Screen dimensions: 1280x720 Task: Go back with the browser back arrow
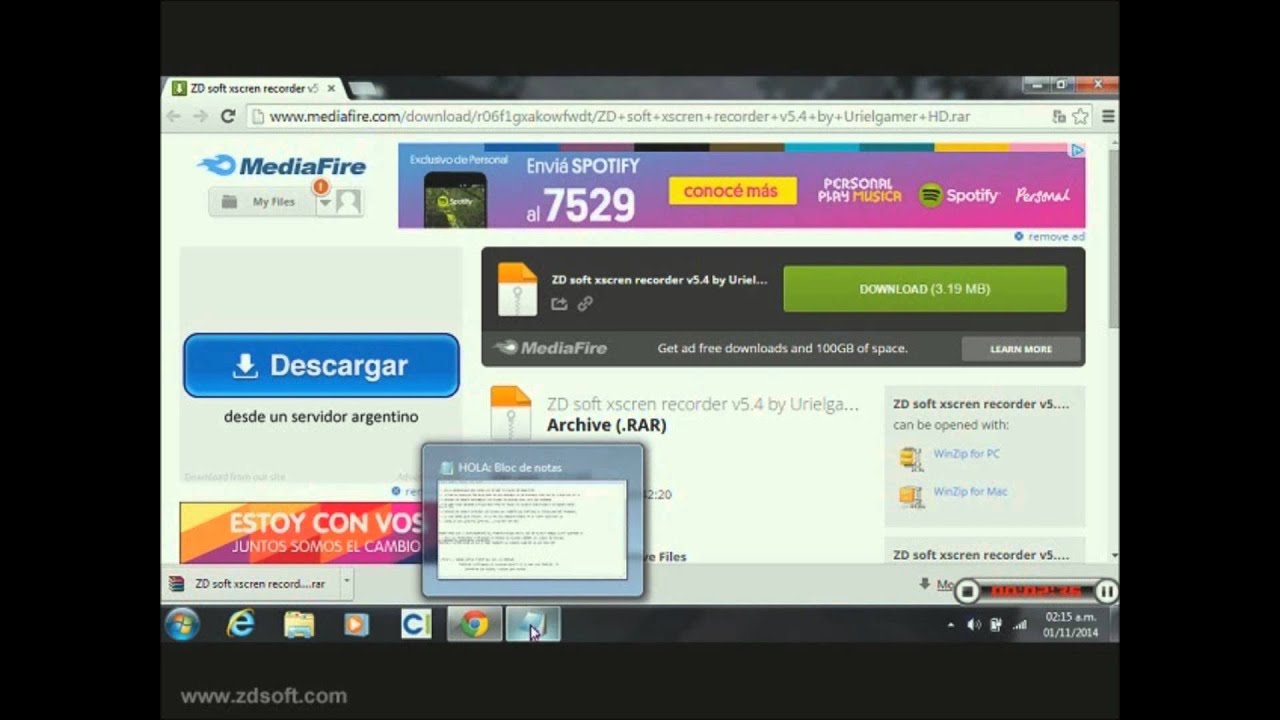click(174, 116)
